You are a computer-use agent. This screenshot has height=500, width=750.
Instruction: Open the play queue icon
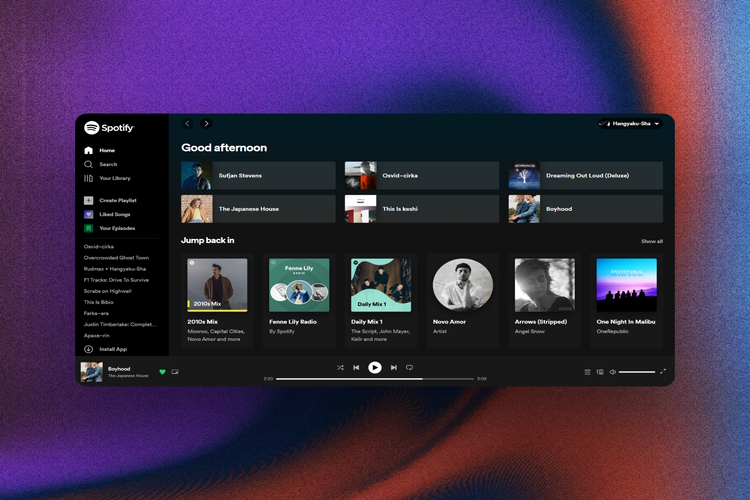(x=587, y=372)
